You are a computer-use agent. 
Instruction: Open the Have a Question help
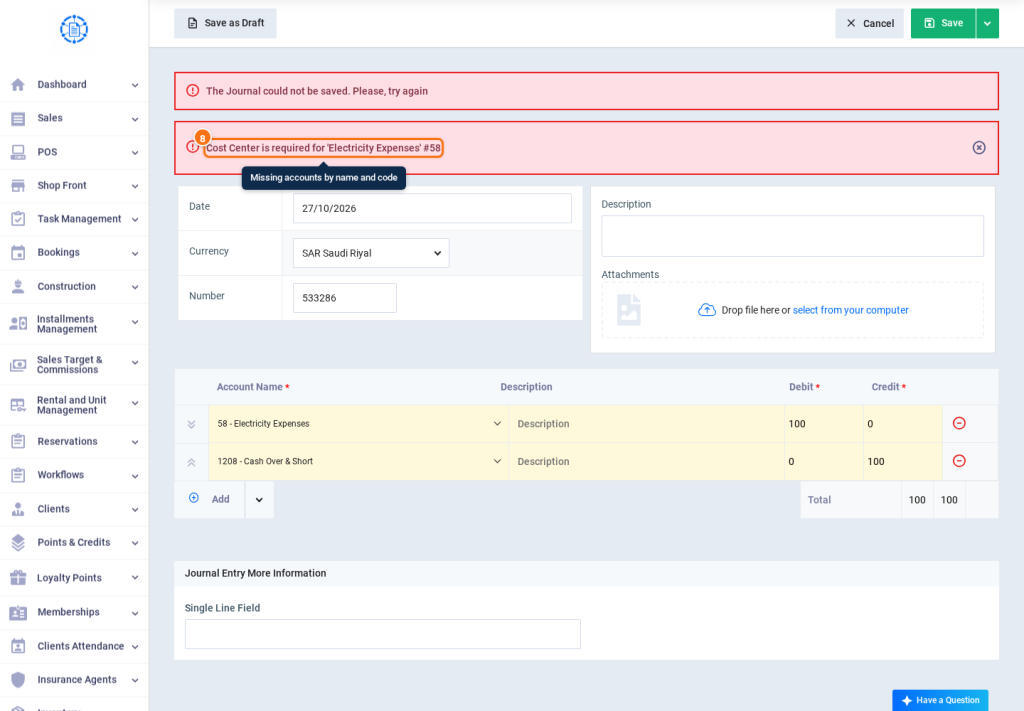(940, 701)
